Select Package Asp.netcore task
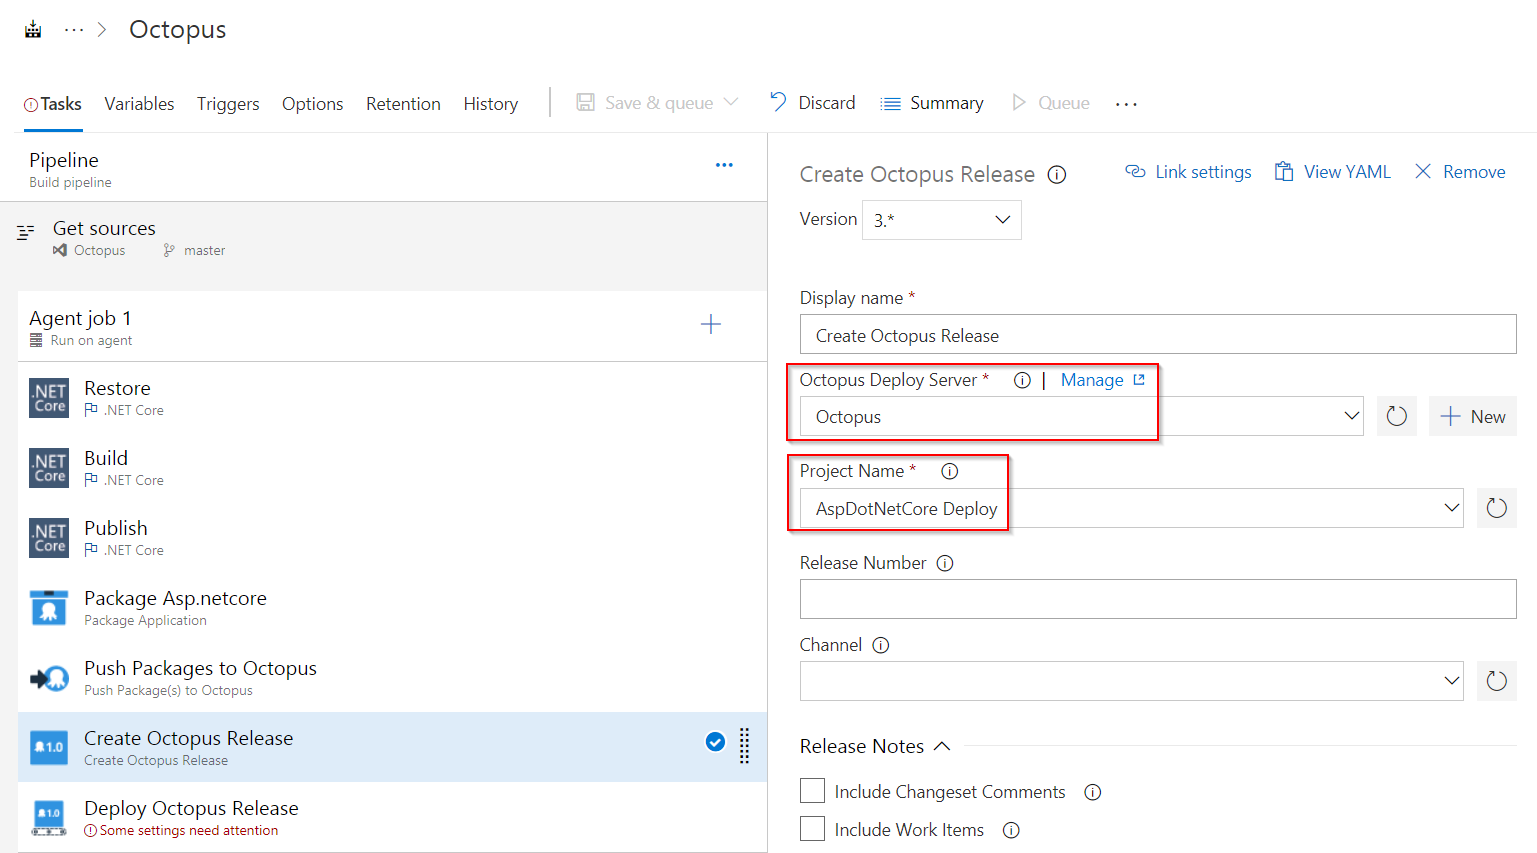The width and height of the screenshot is (1537, 853). [x=392, y=607]
